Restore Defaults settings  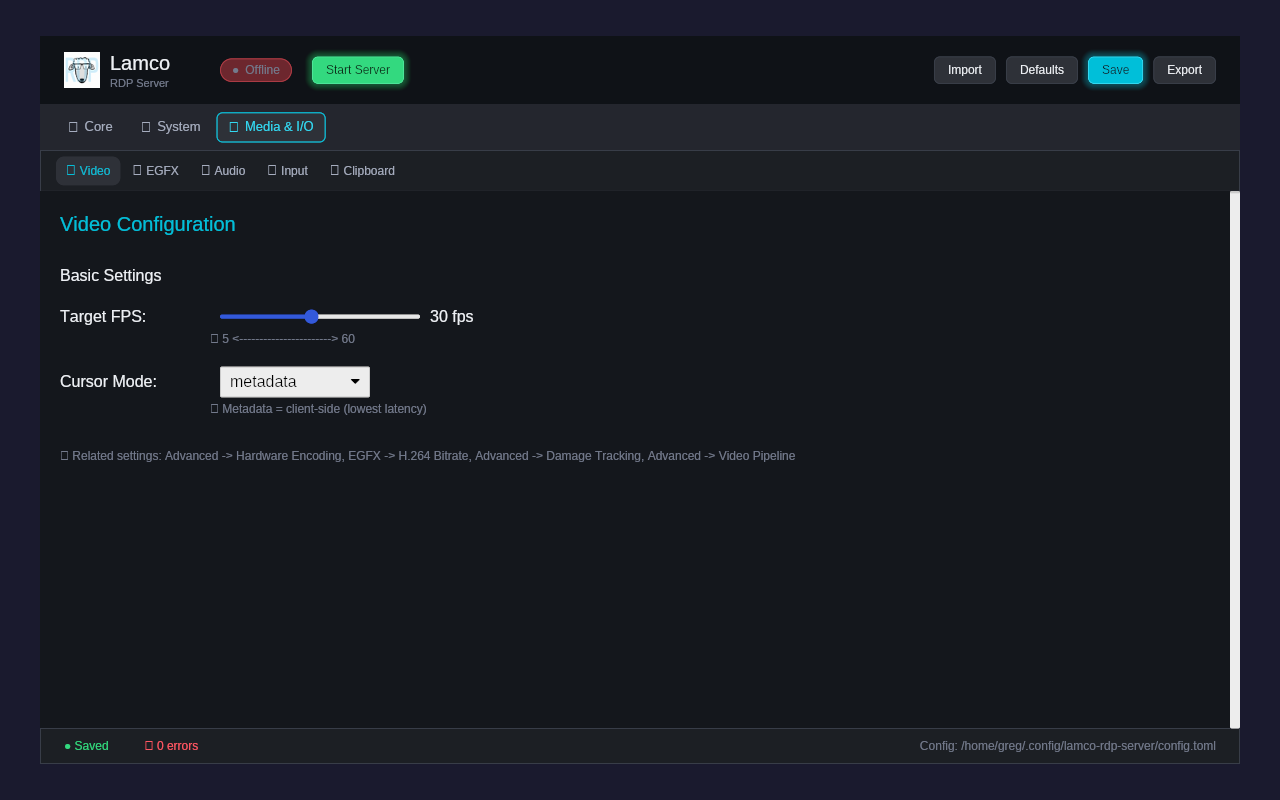[1041, 70]
